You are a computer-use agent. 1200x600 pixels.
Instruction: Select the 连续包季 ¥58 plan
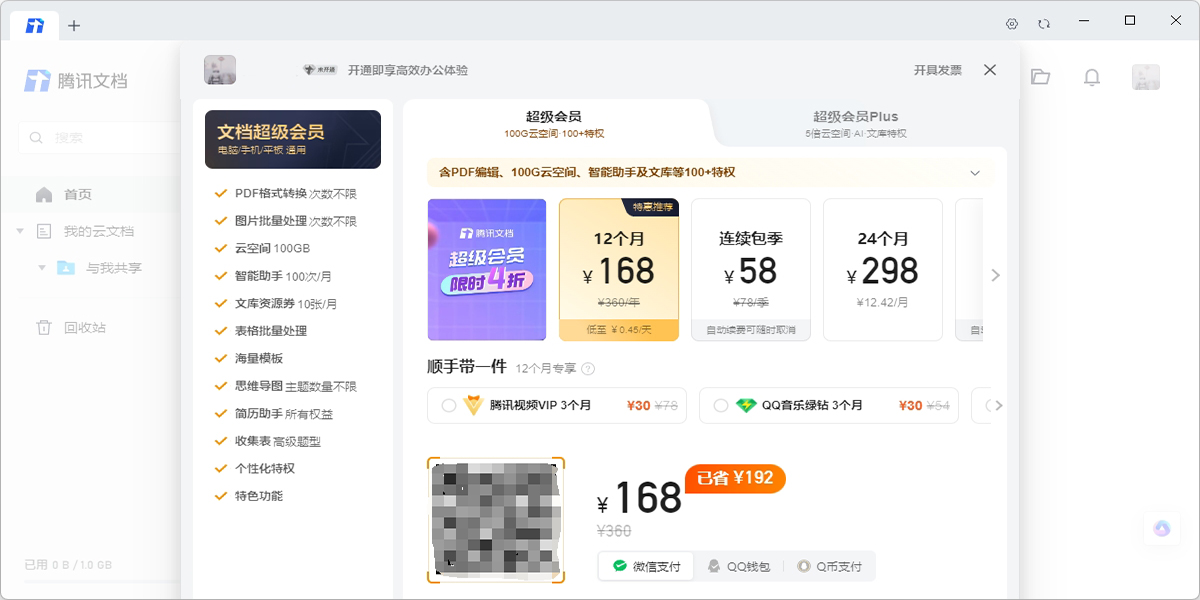click(x=751, y=270)
